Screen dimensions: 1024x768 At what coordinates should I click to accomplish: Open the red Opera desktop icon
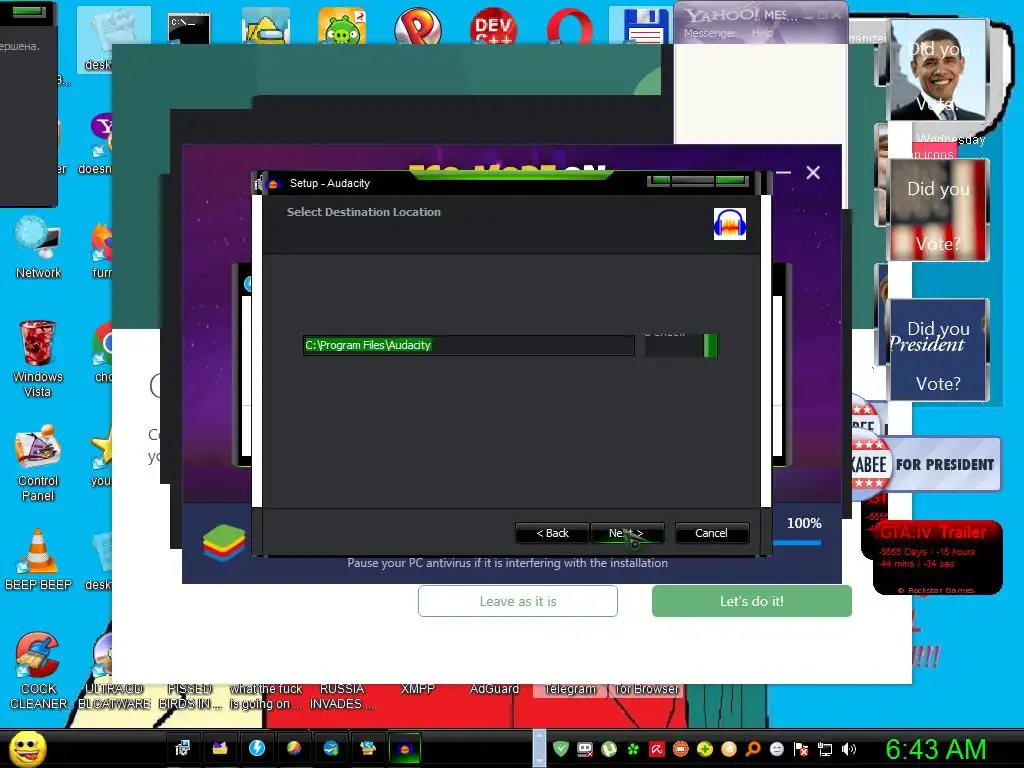(569, 26)
